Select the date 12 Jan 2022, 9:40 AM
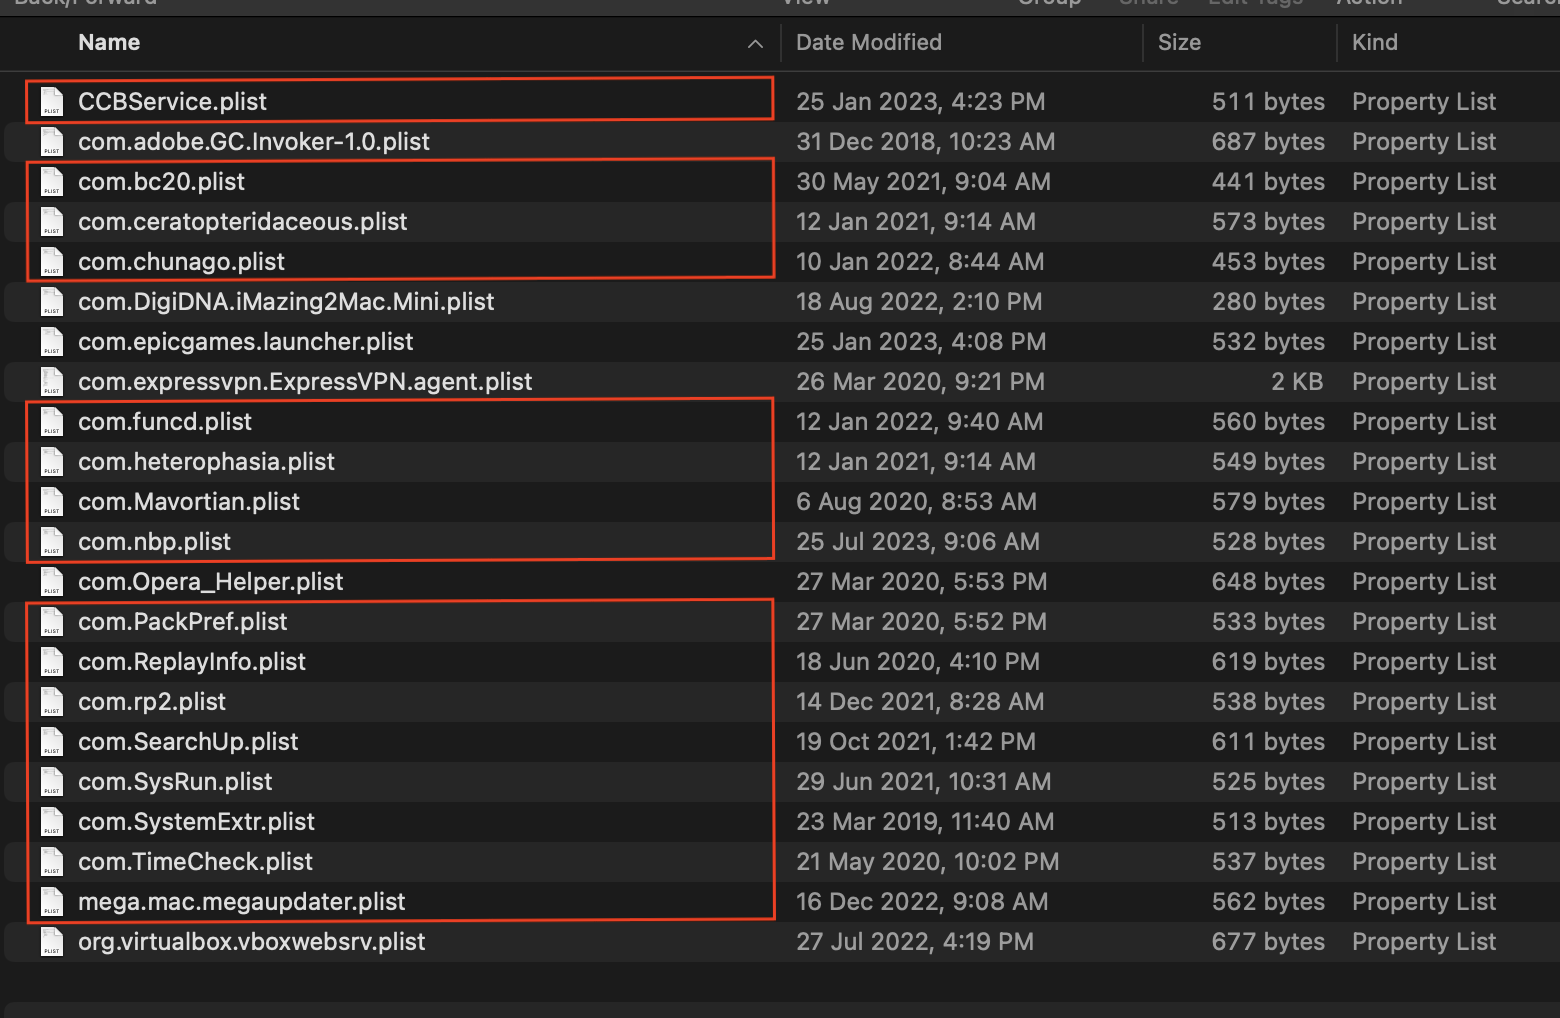 [919, 421]
